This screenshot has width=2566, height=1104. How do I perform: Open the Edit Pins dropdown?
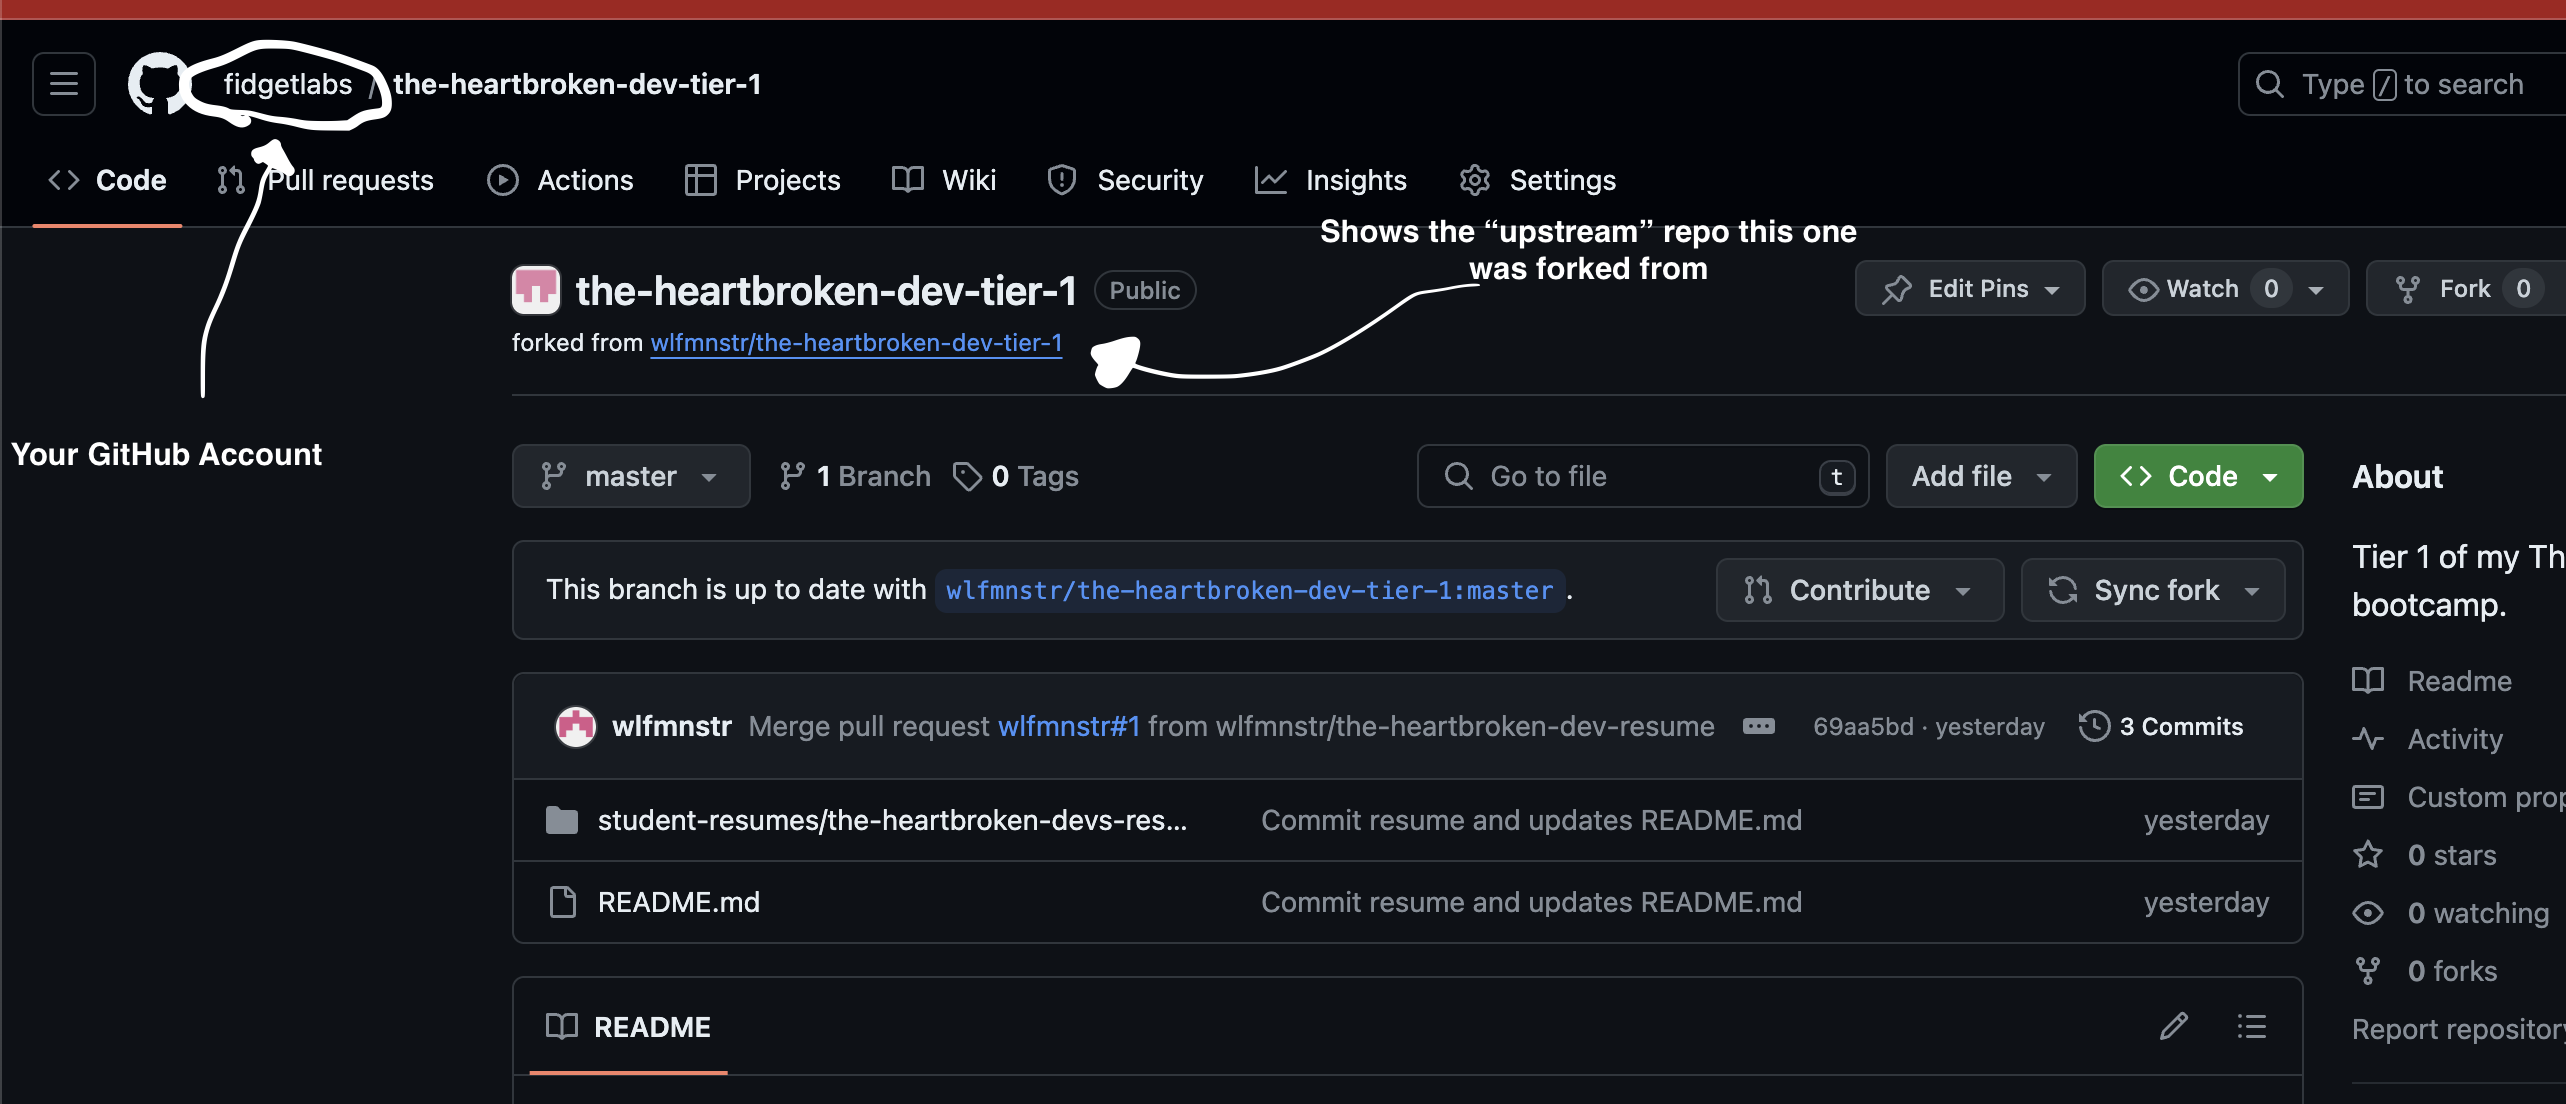pyautogui.click(x=1970, y=289)
